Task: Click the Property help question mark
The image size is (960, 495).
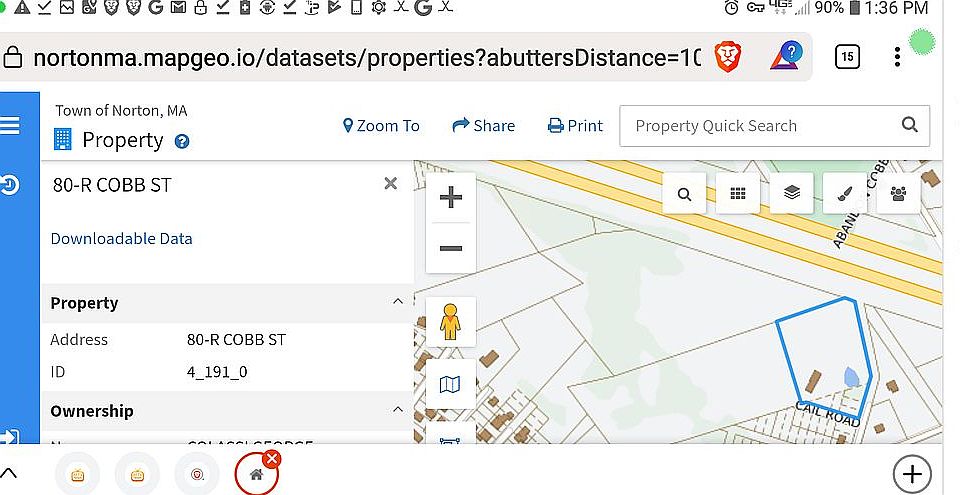Action: coord(182,141)
